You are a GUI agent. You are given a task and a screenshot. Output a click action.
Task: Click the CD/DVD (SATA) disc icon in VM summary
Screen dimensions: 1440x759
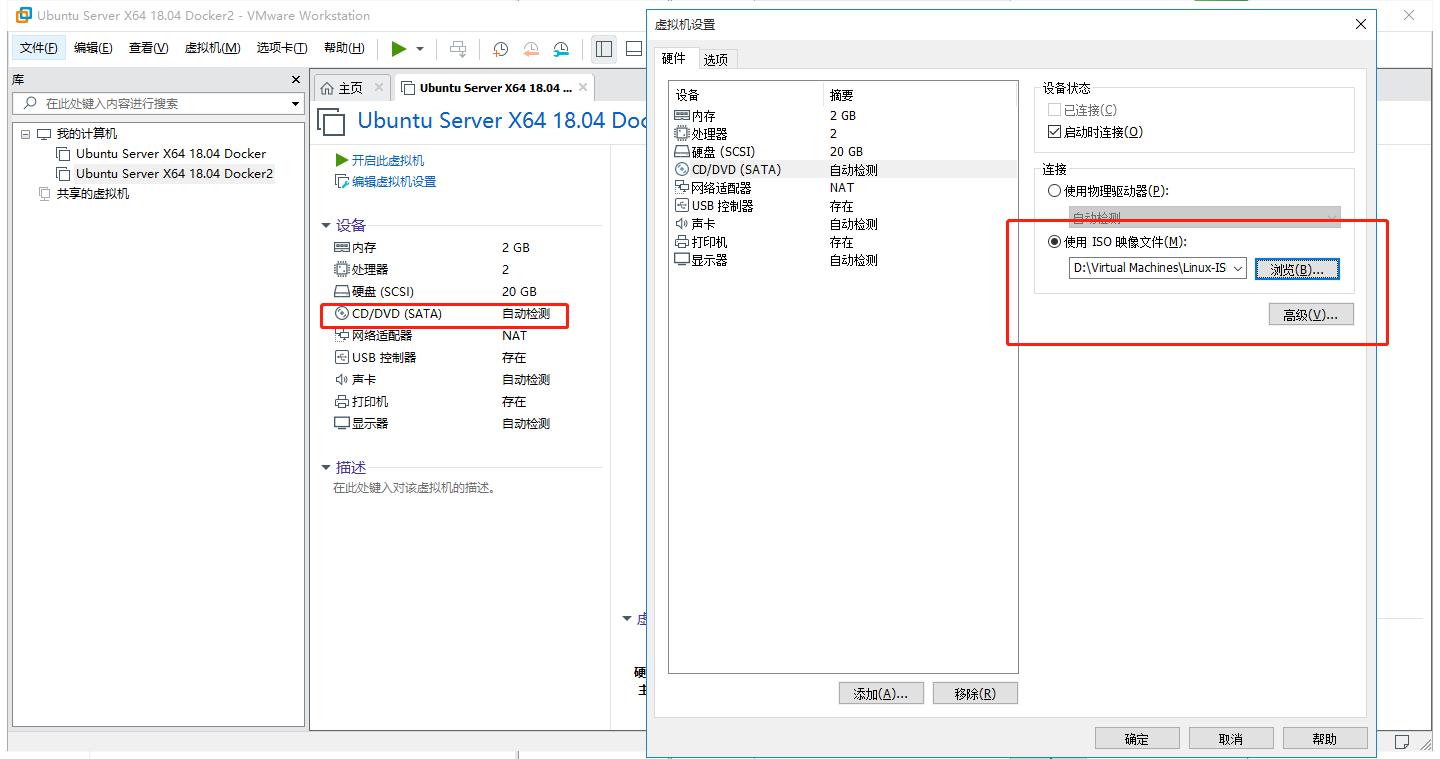[x=341, y=314]
